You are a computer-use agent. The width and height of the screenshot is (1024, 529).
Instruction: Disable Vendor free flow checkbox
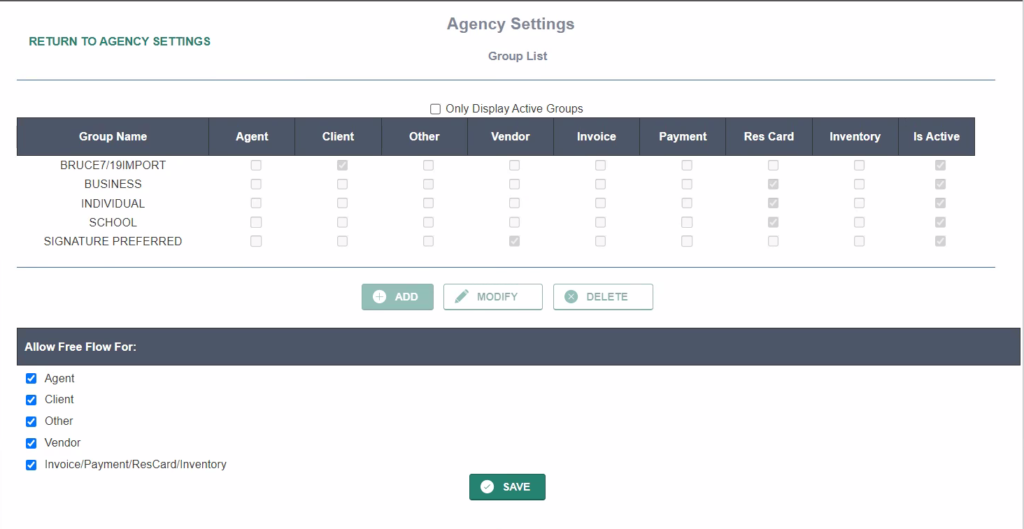(x=31, y=443)
